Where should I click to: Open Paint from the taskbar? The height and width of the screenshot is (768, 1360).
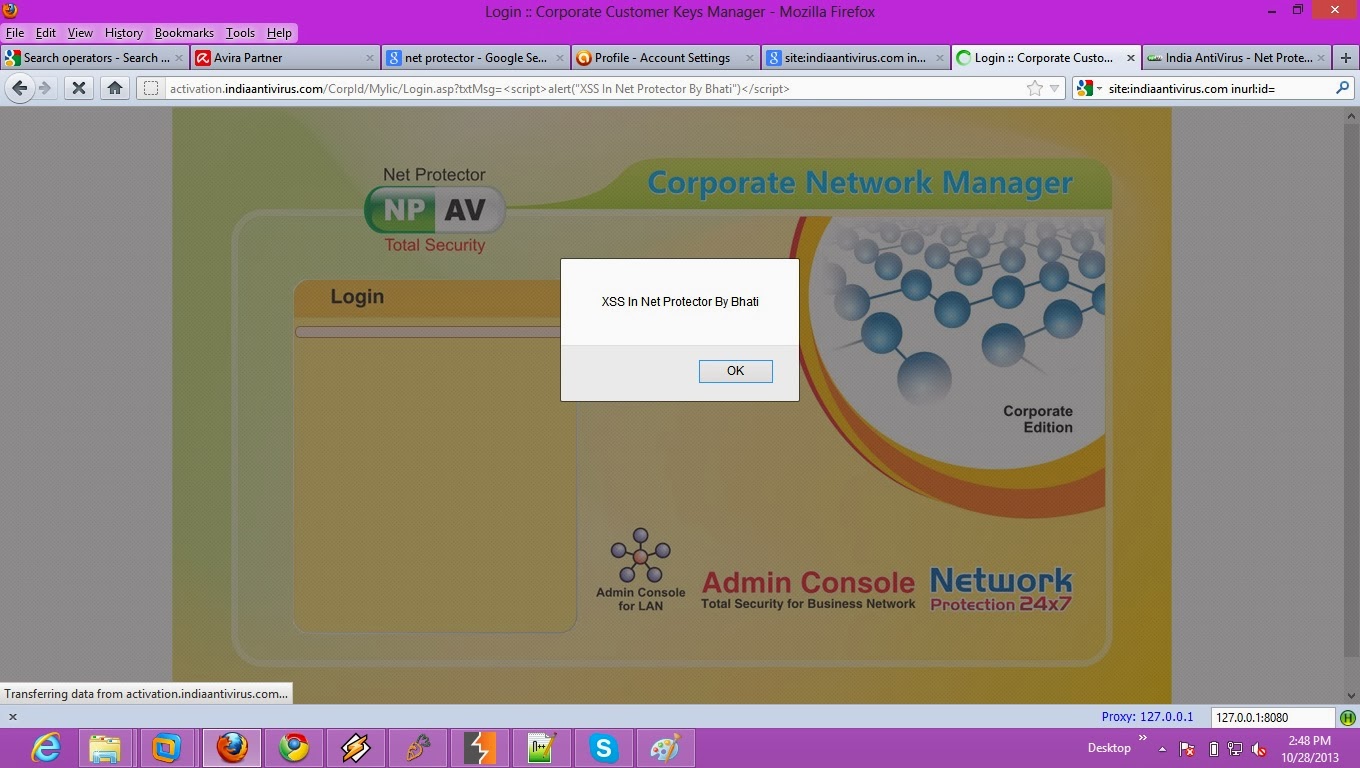[x=665, y=748]
